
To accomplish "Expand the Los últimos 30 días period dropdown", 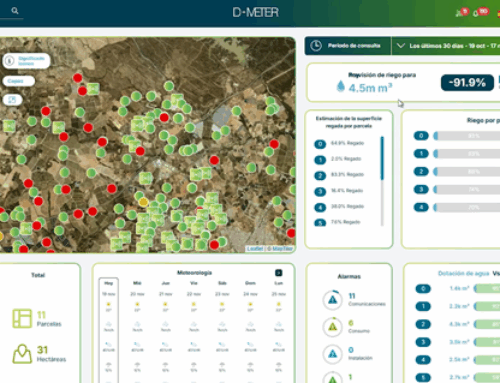I will tap(446, 46).
